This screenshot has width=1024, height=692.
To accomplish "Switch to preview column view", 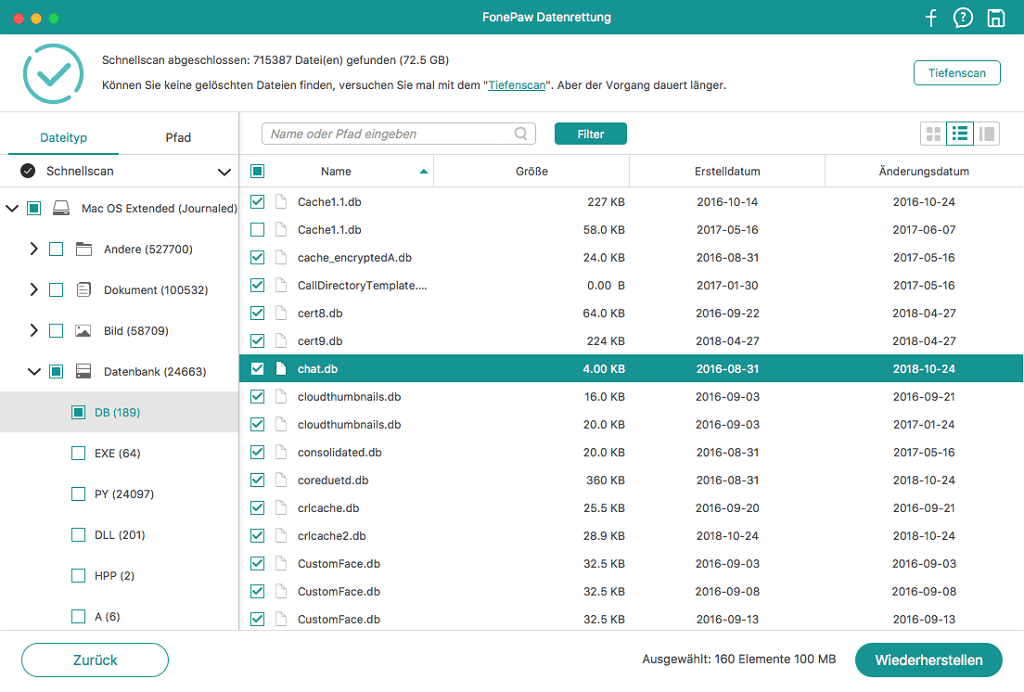I will tap(987, 134).
